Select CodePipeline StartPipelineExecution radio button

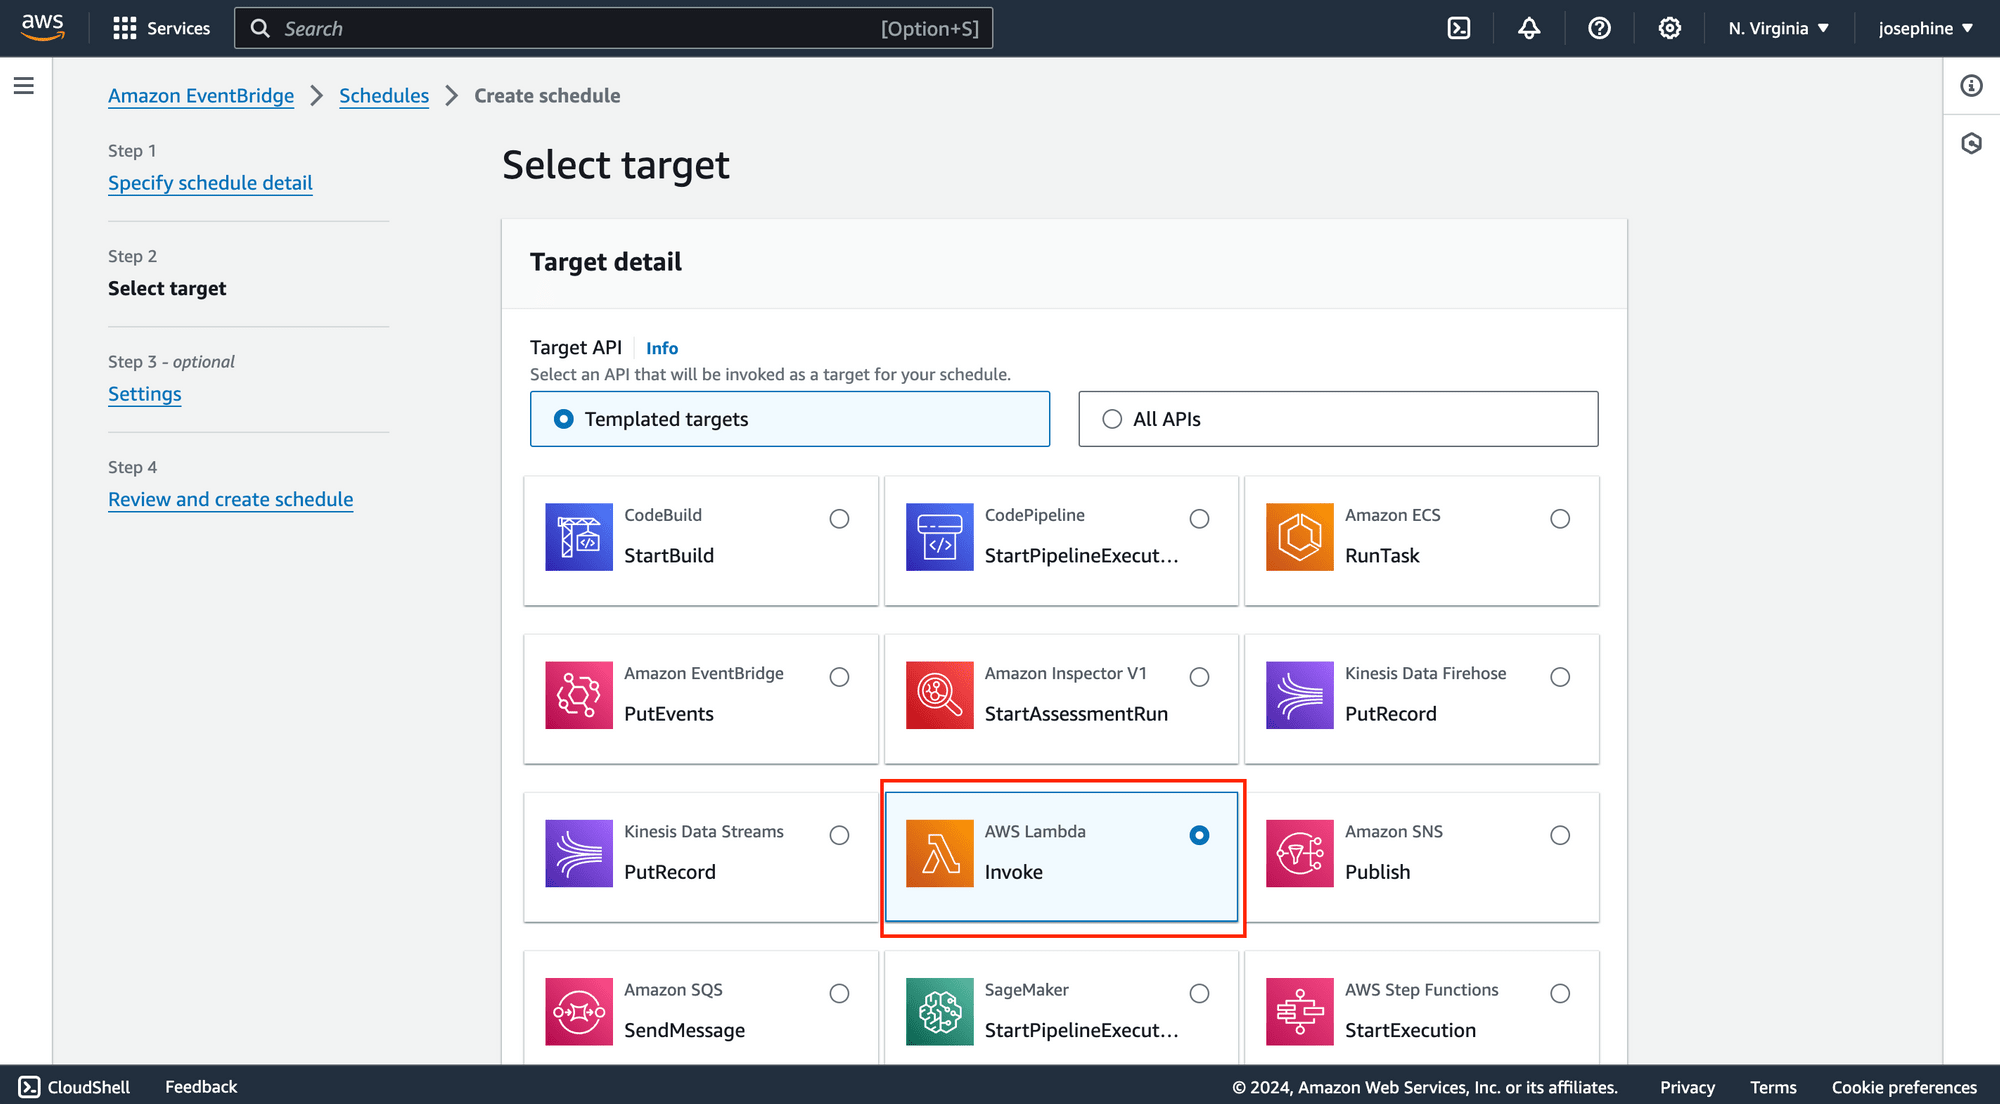pyautogui.click(x=1199, y=519)
